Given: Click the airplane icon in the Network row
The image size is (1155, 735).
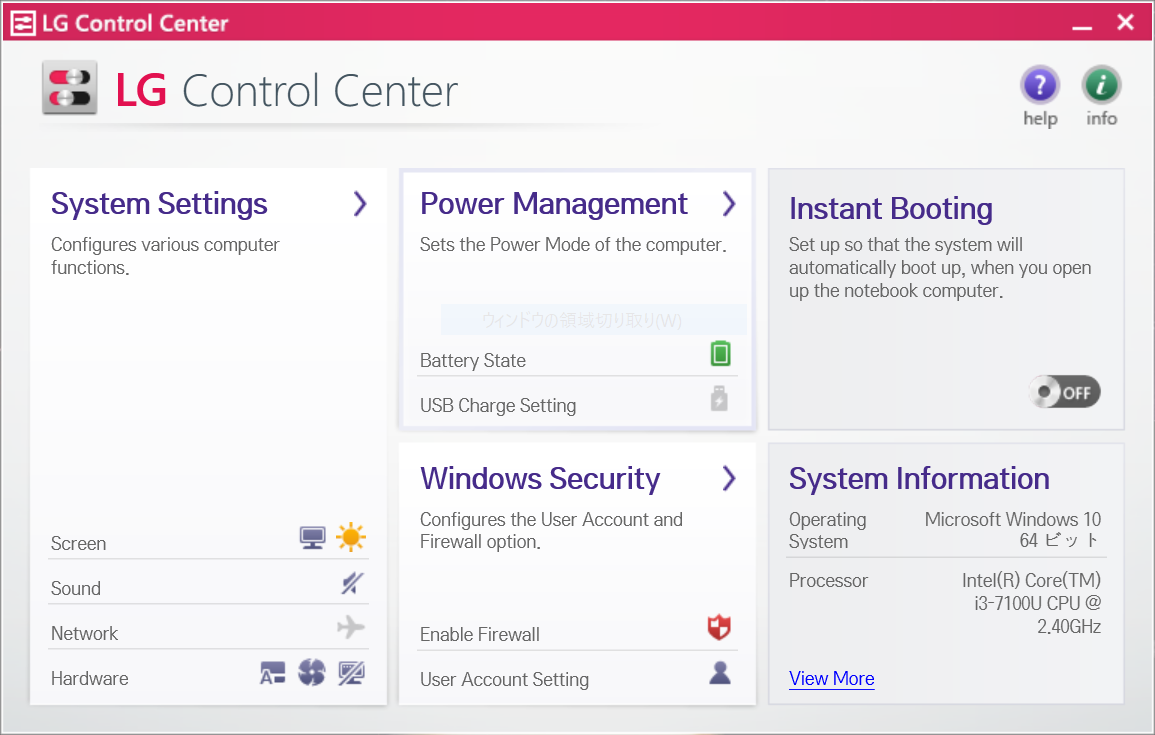Looking at the screenshot, I should [351, 627].
